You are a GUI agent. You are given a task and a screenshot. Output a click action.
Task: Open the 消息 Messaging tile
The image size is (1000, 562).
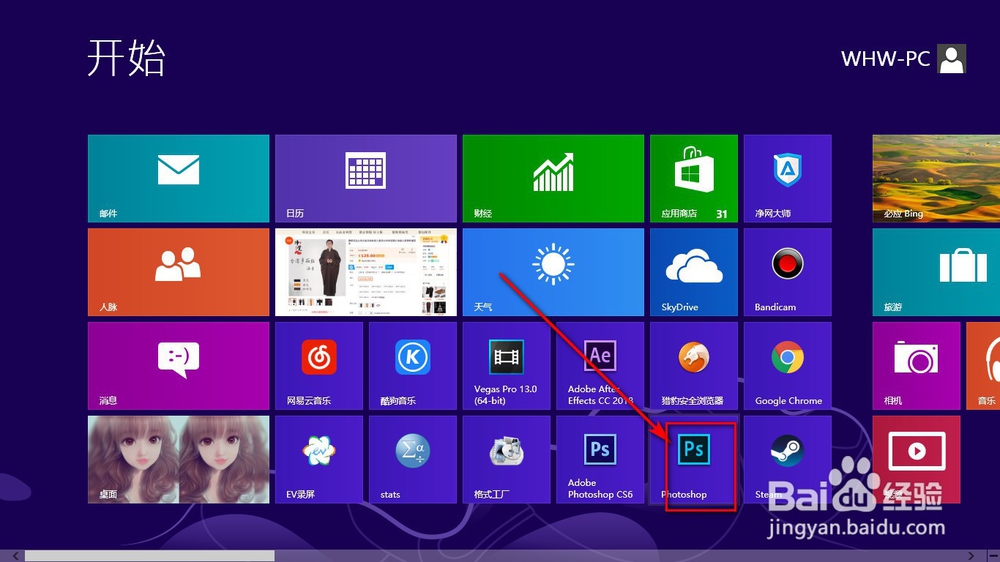[179, 366]
